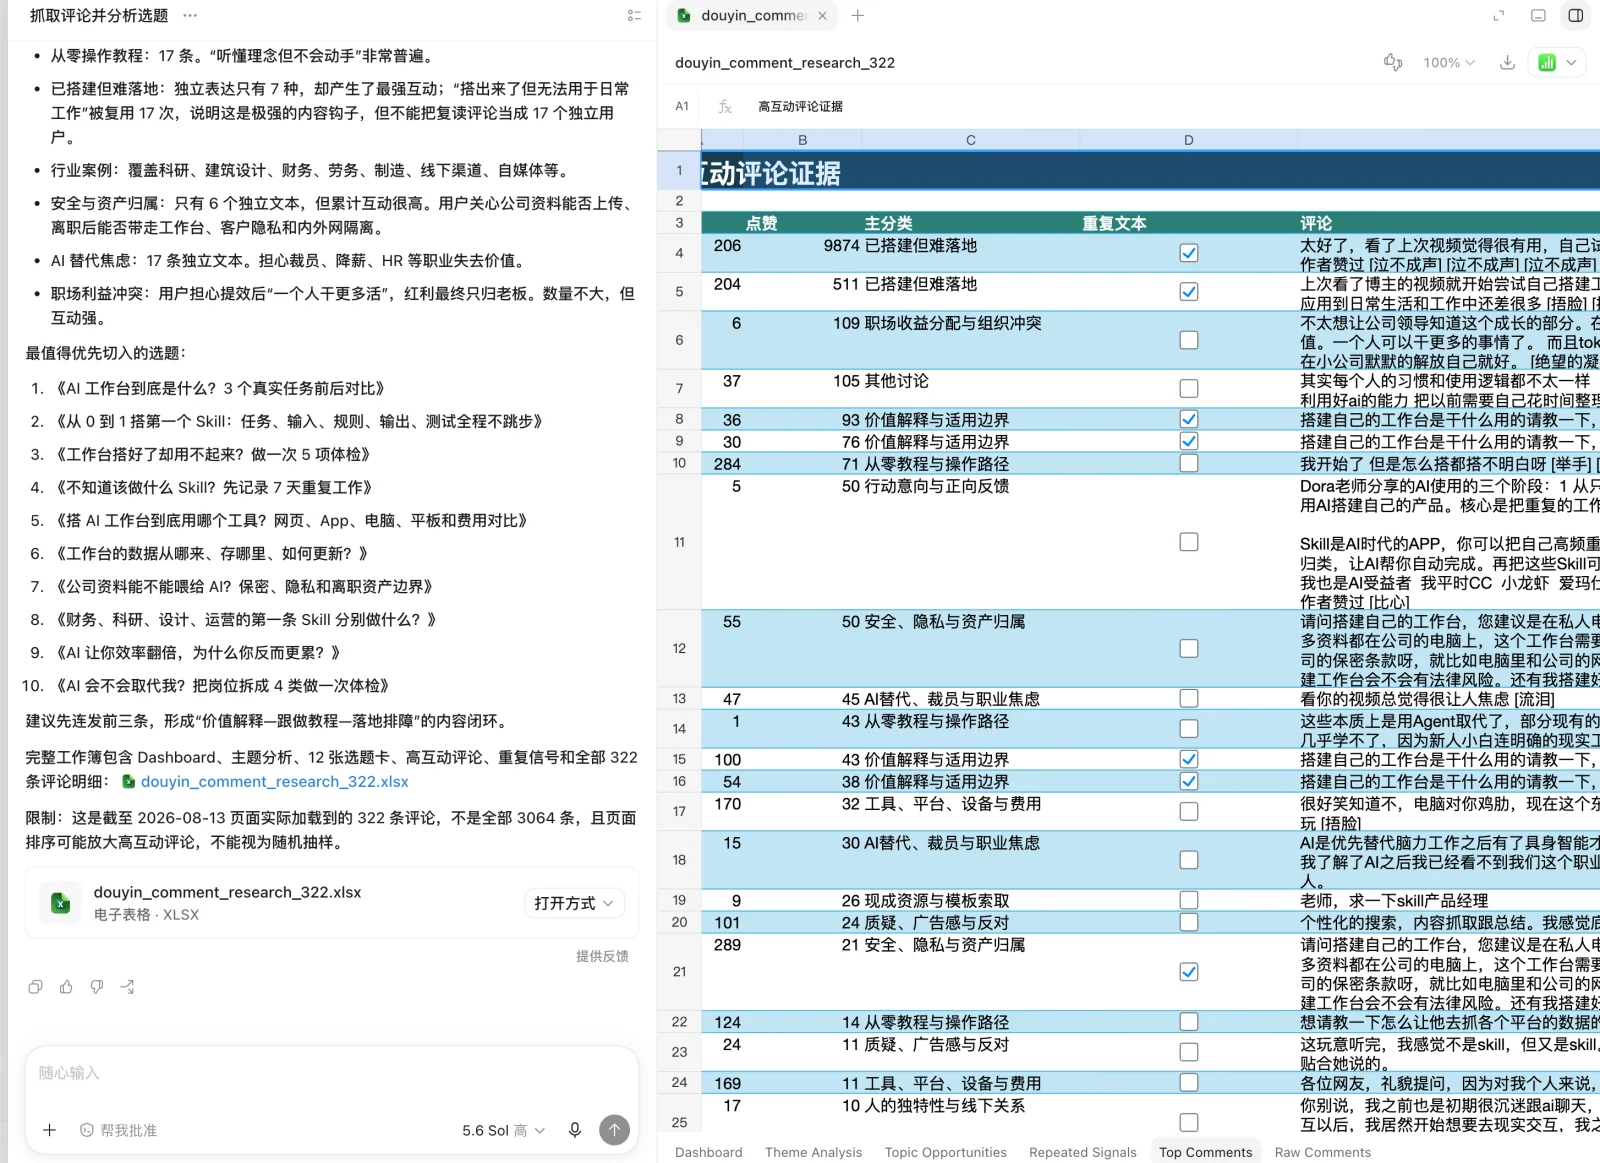Viewport: 1600px width, 1163px height.
Task: Uncheck the checkbox in row 21 安全、隐私与资产归属
Action: tap(1188, 972)
